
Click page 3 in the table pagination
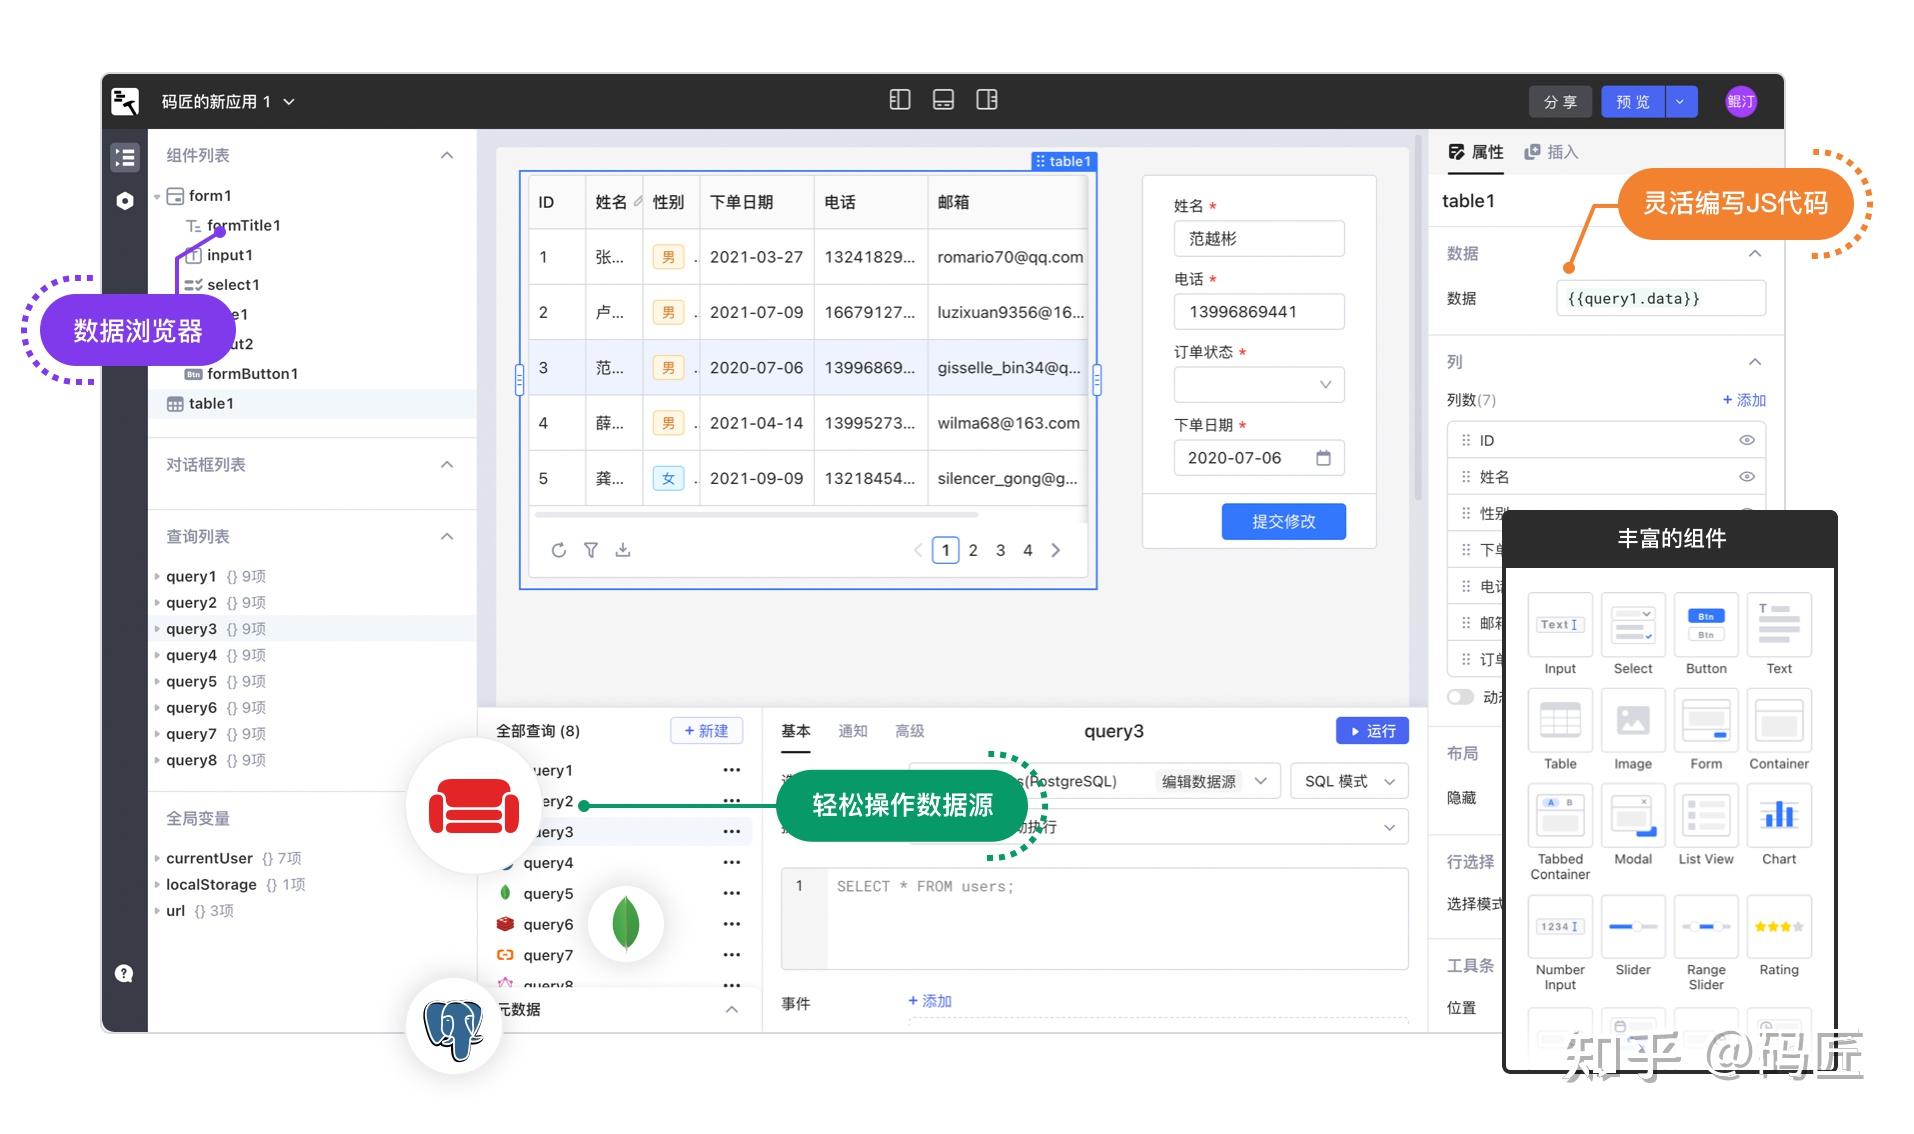tap(1000, 550)
